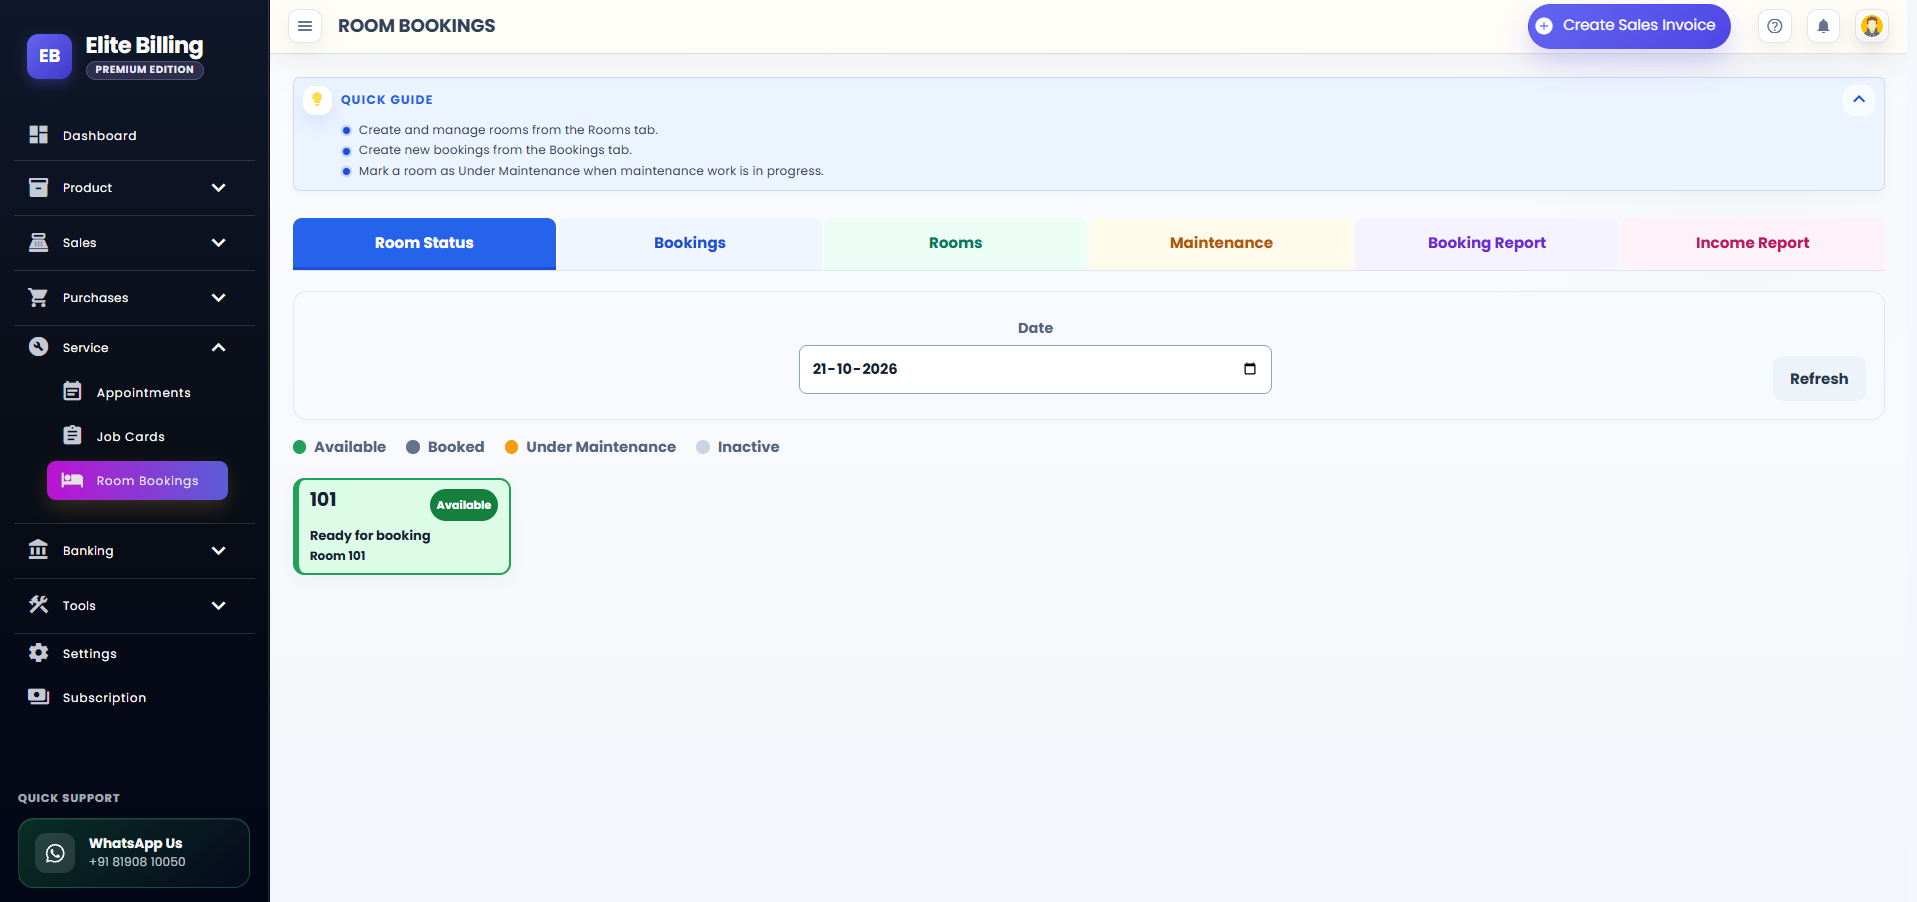
Task: Expand the Product menu chevron
Action: [218, 187]
